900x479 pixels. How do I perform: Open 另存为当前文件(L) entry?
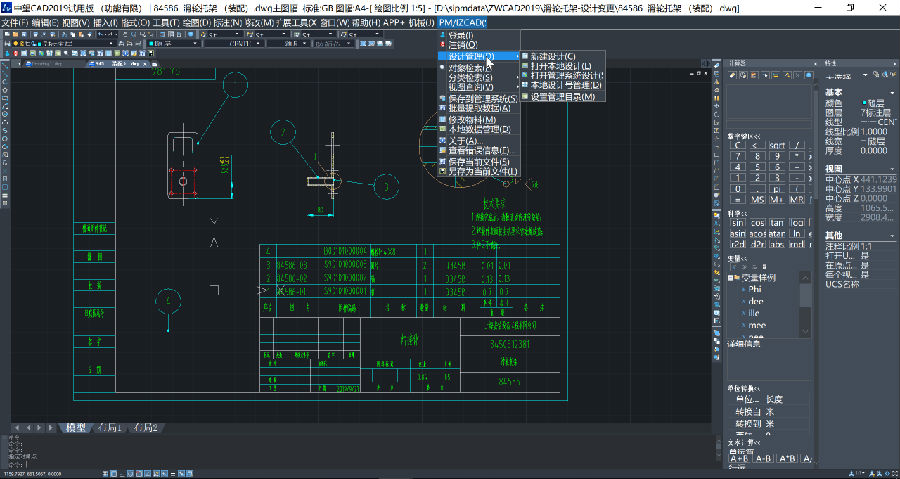tap(482, 172)
